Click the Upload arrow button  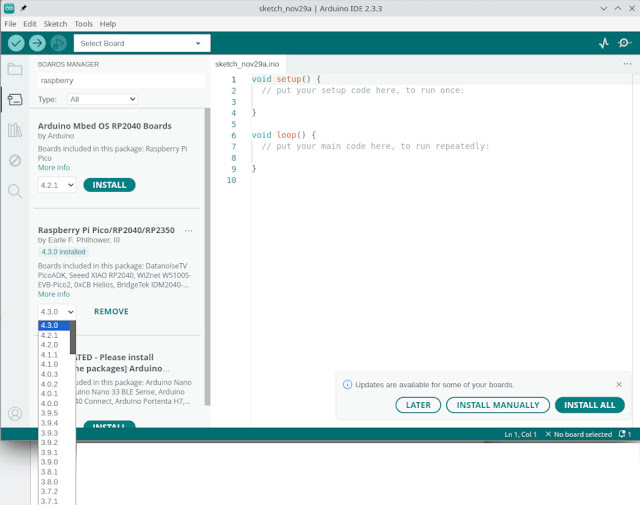click(37, 43)
